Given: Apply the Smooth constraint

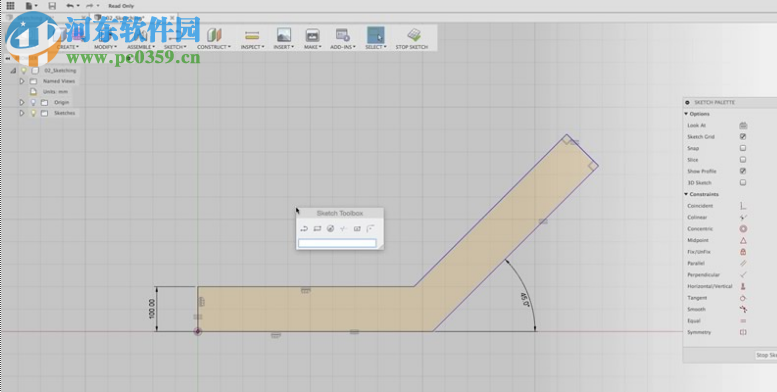Looking at the screenshot, I should coord(743,309).
